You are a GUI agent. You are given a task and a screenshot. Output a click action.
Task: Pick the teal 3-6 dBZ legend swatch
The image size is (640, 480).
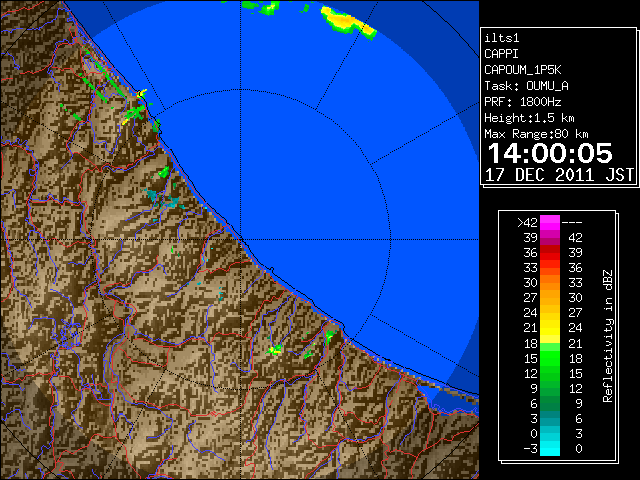click(550, 418)
